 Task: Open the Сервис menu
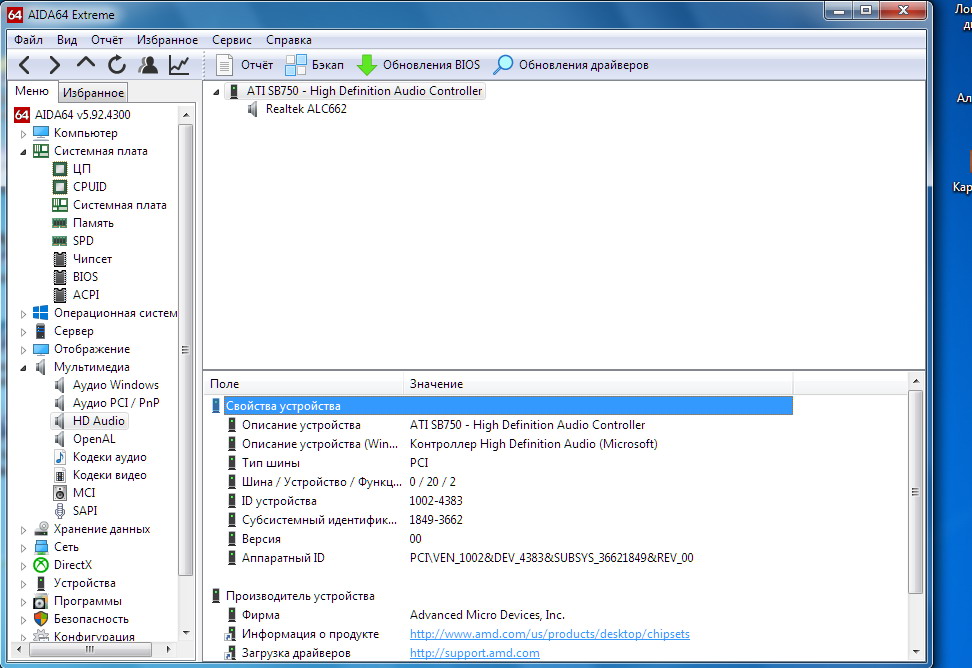pyautogui.click(x=232, y=40)
